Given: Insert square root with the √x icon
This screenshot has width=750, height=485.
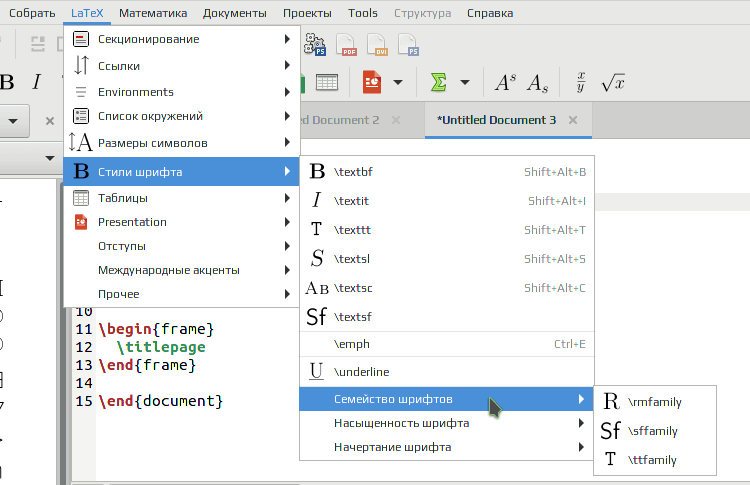Looking at the screenshot, I should coord(613,82).
